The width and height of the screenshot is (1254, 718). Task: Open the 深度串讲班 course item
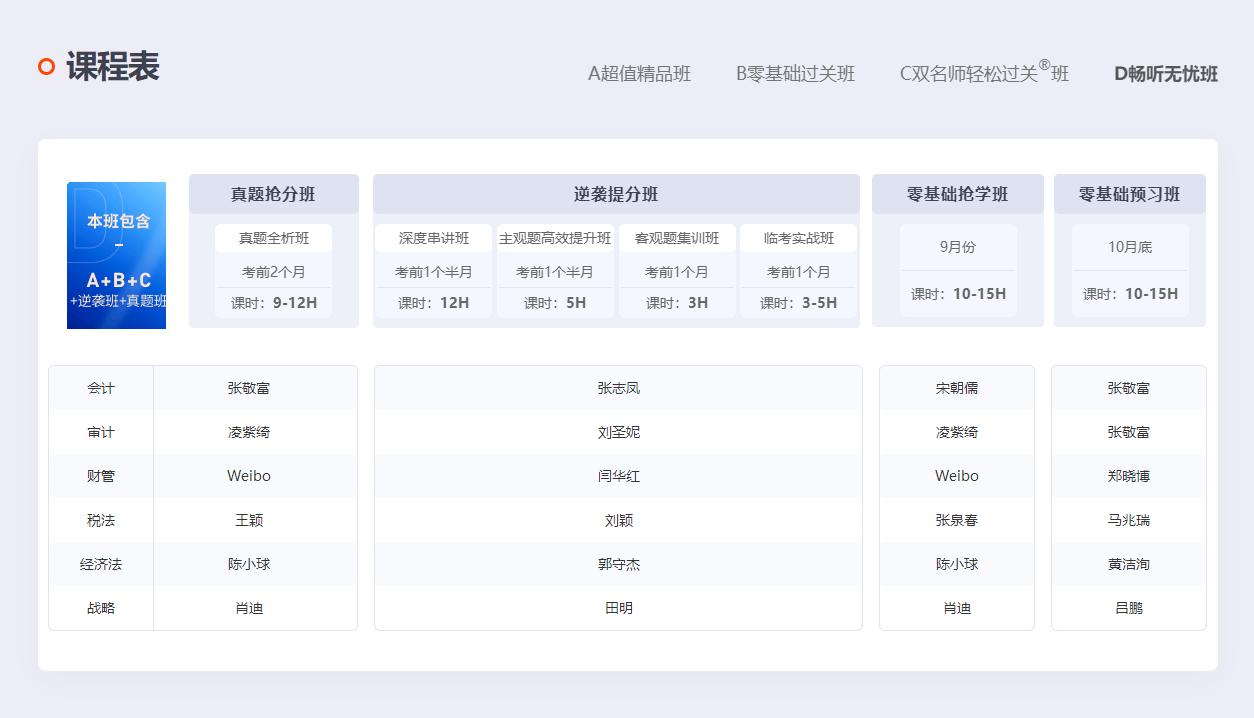click(434, 238)
